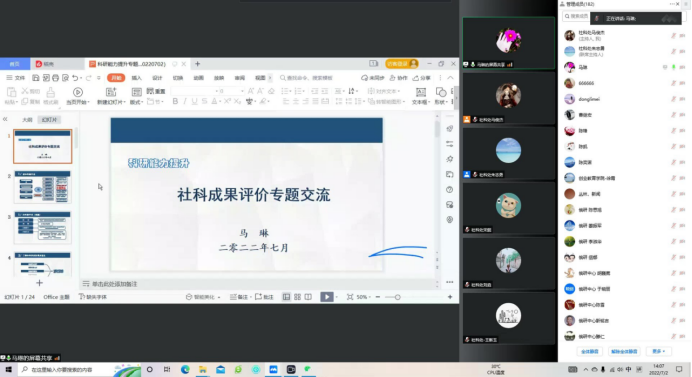
Task: Click the New Slide icon in ribbon
Action: pos(111,92)
